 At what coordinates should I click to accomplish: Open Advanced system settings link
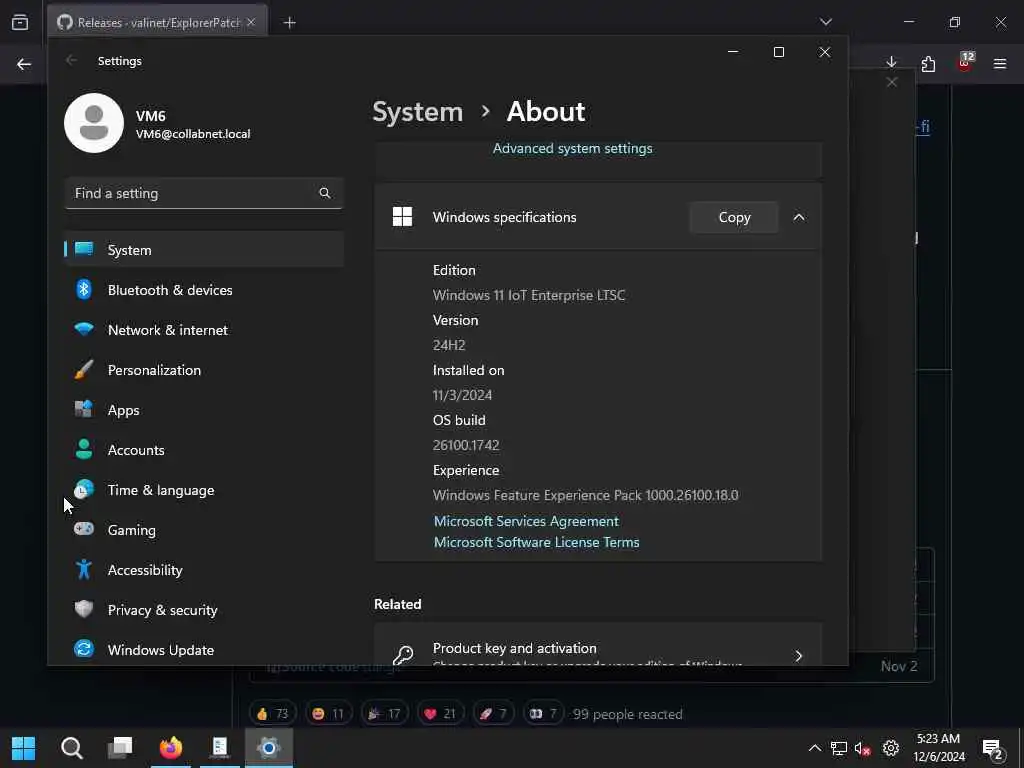[x=573, y=148]
